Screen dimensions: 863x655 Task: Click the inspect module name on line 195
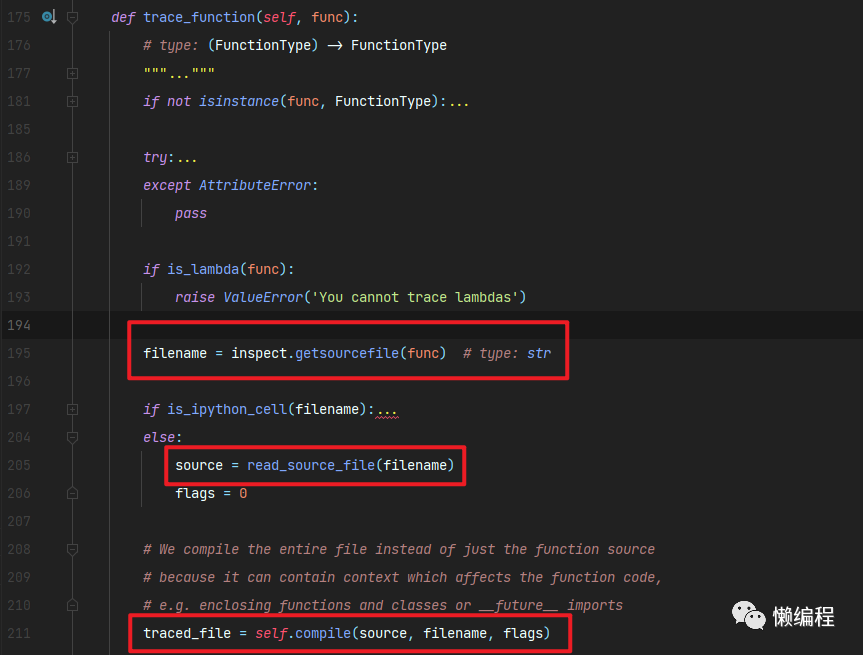[259, 353]
